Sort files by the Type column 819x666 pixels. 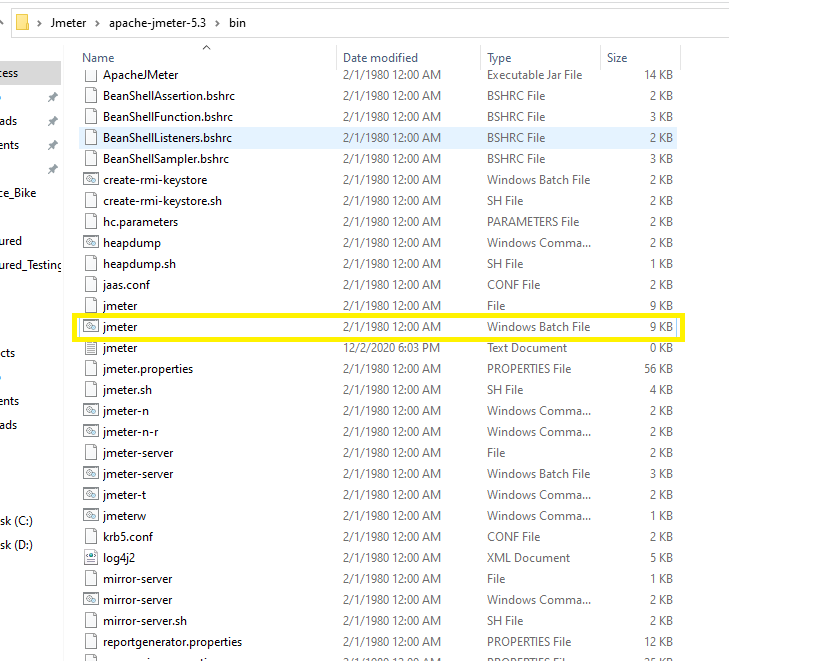tap(499, 57)
